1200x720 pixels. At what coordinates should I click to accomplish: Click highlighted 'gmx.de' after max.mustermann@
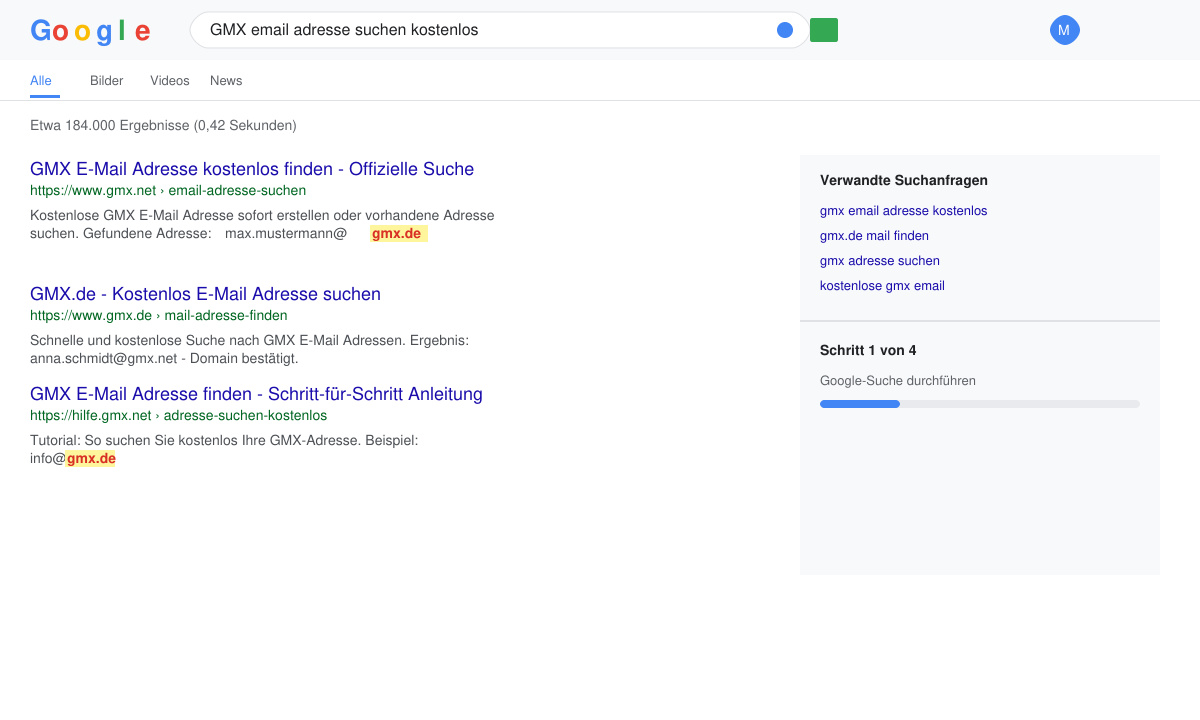pos(397,234)
